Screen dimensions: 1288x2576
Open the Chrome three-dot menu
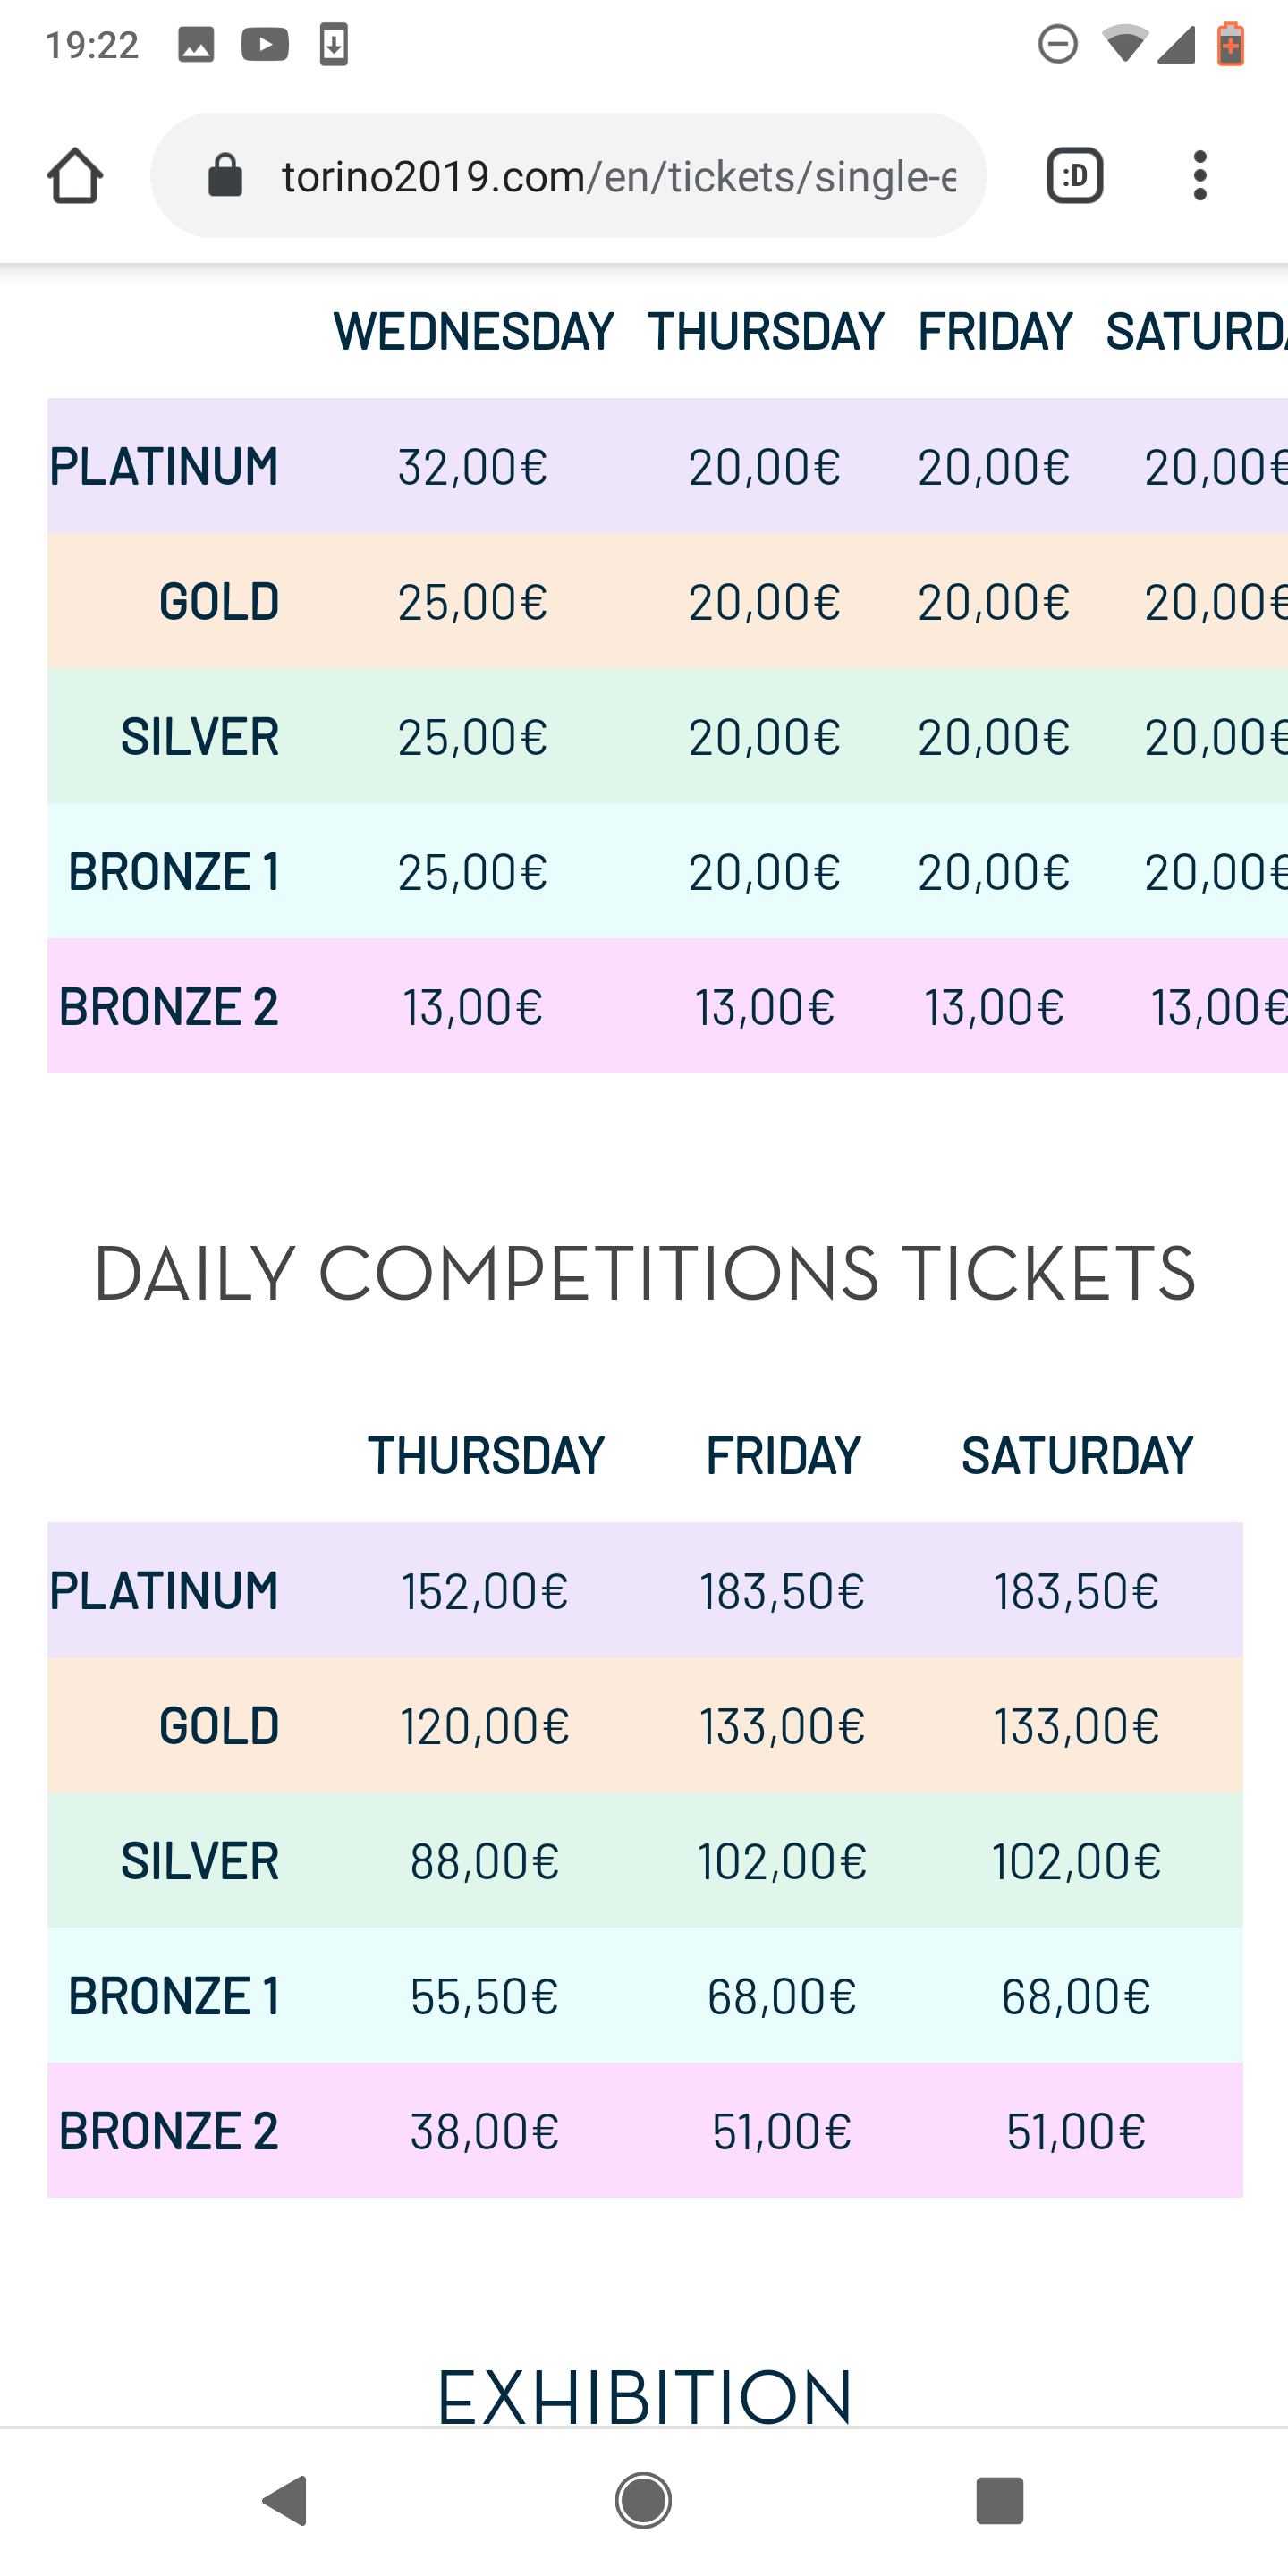point(1200,176)
